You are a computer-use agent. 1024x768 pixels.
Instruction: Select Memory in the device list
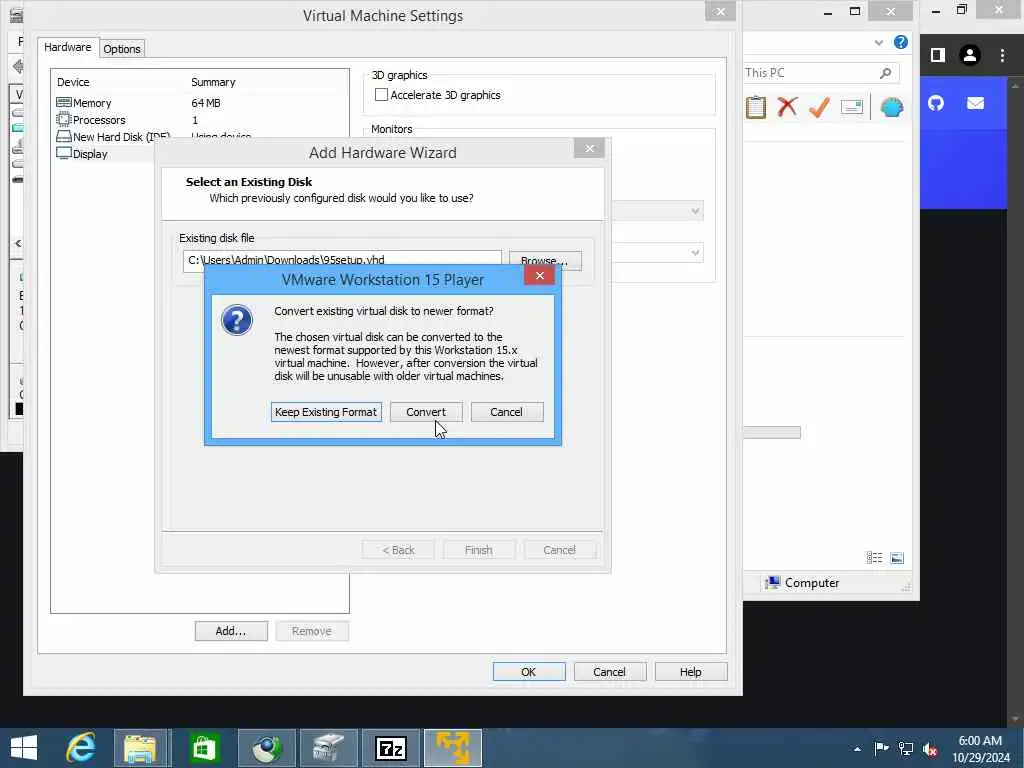91,103
